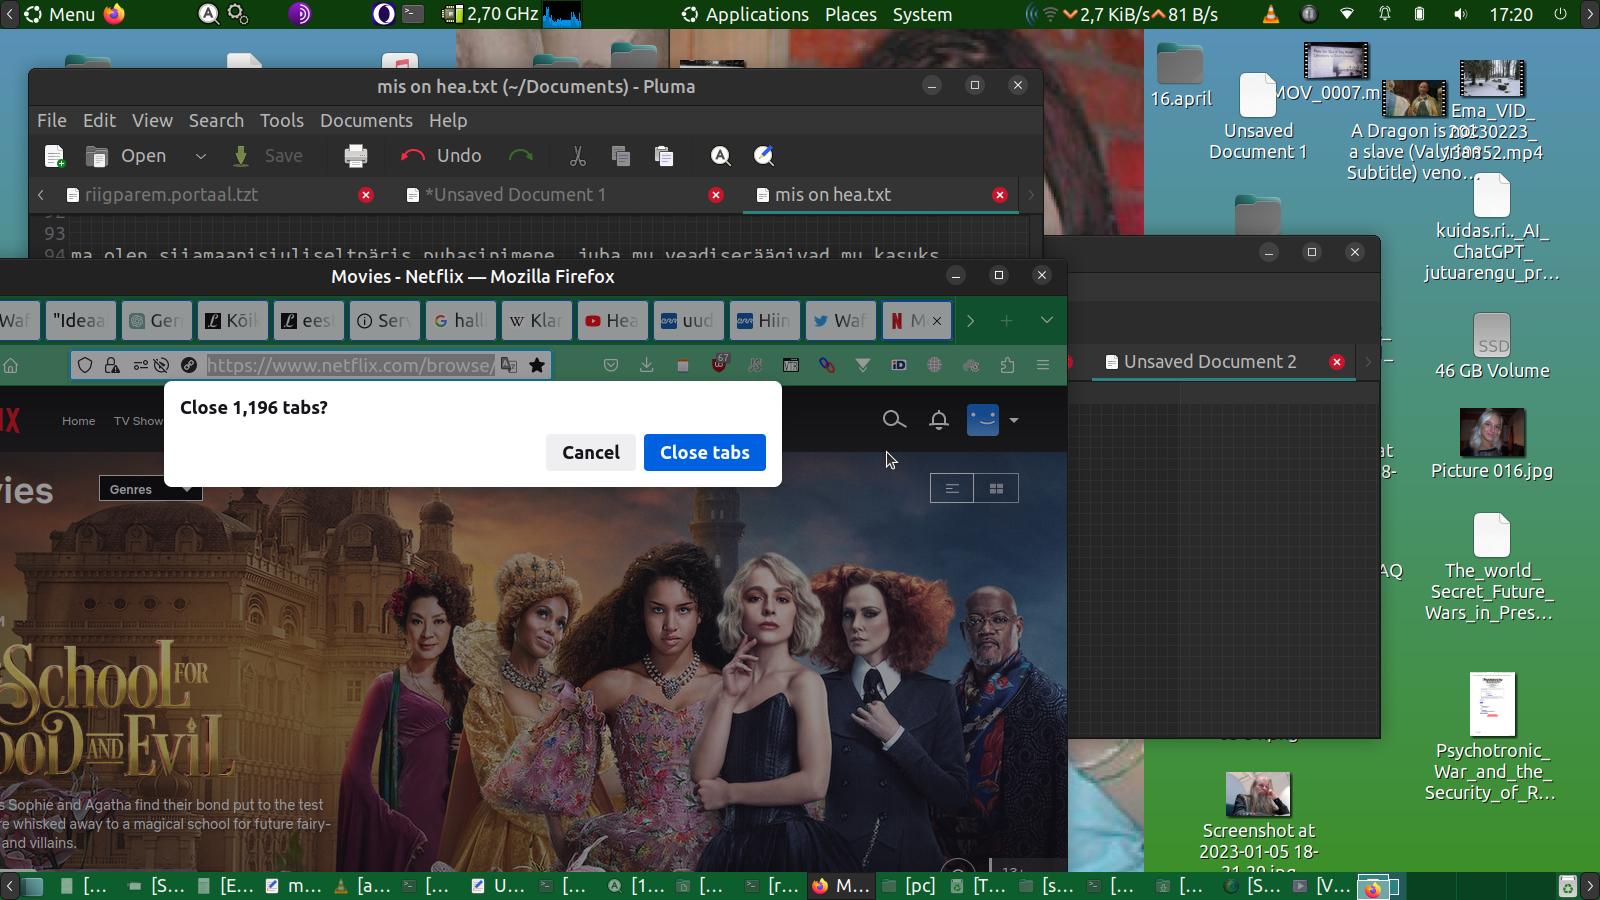Viewport: 1600px width, 900px height.
Task: Click the Find and Replace icon
Action: point(764,156)
